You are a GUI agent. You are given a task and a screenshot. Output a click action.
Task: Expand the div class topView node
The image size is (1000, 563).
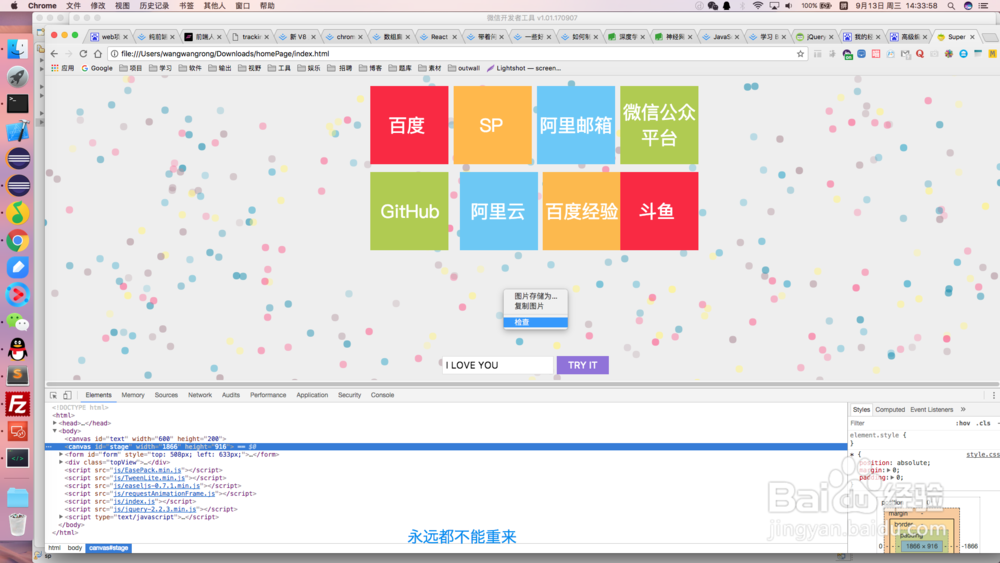coord(61,462)
